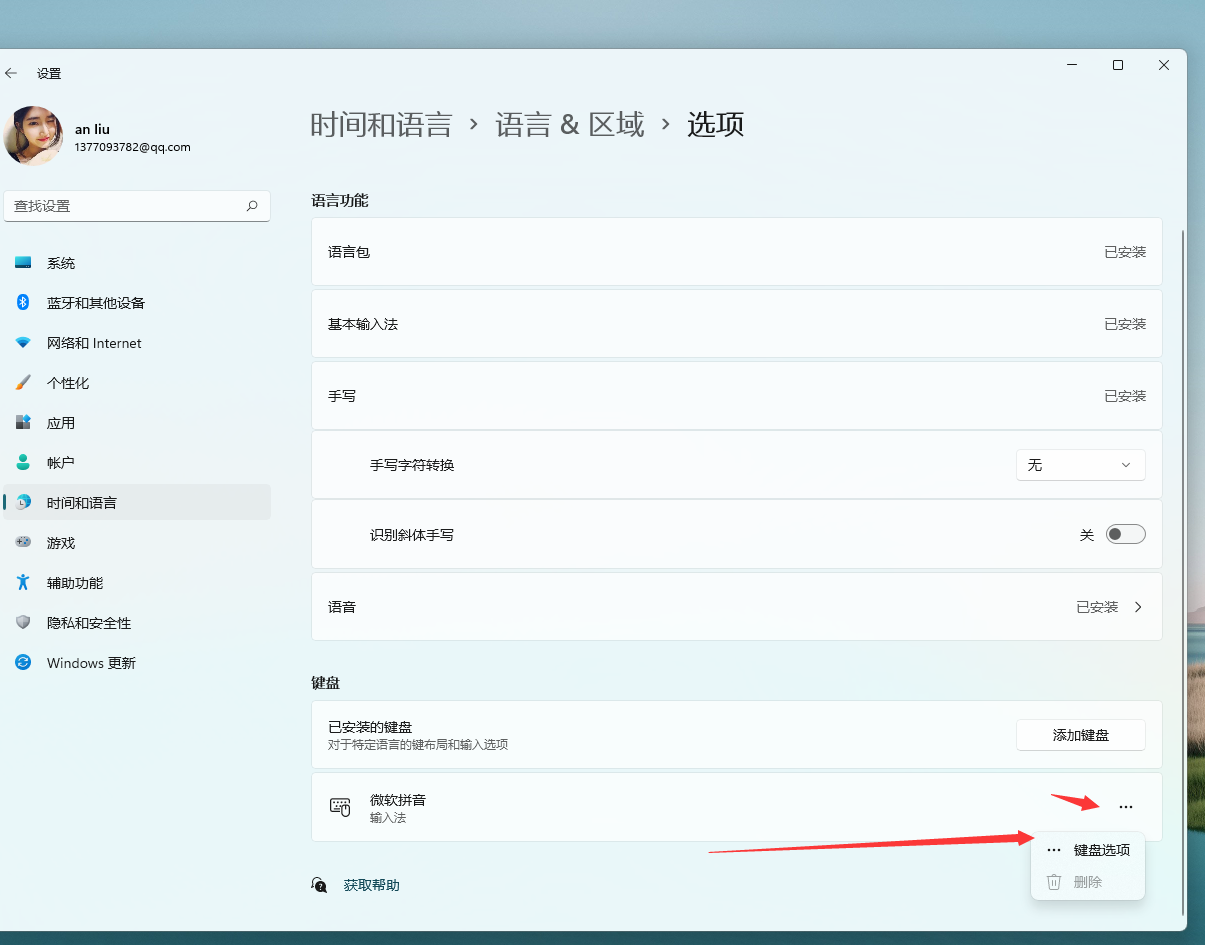Click the 微软拼音 keyboard icon
This screenshot has width=1205, height=945.
pyautogui.click(x=340, y=806)
